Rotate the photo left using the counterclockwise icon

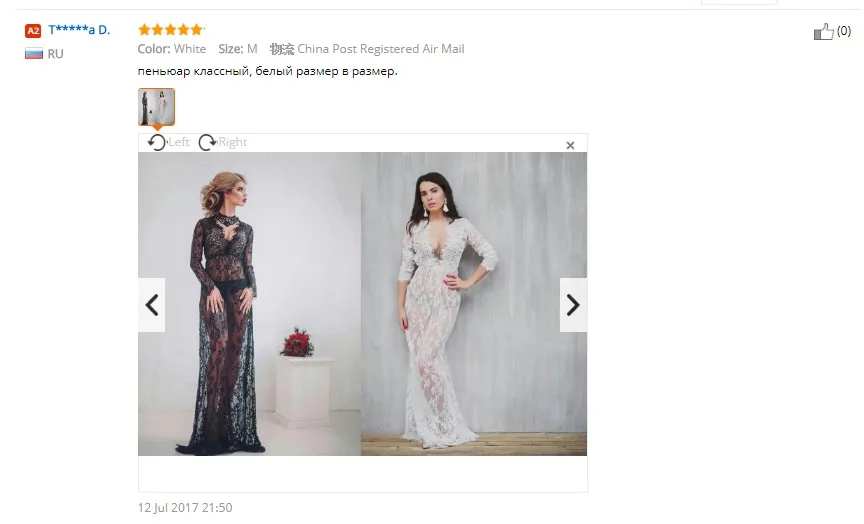156,142
